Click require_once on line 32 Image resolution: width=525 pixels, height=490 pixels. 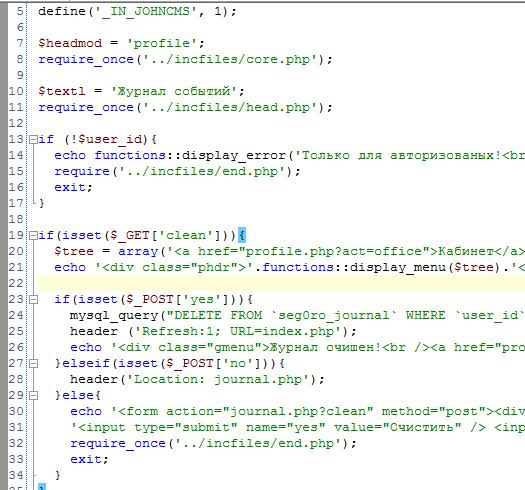tap(118, 443)
